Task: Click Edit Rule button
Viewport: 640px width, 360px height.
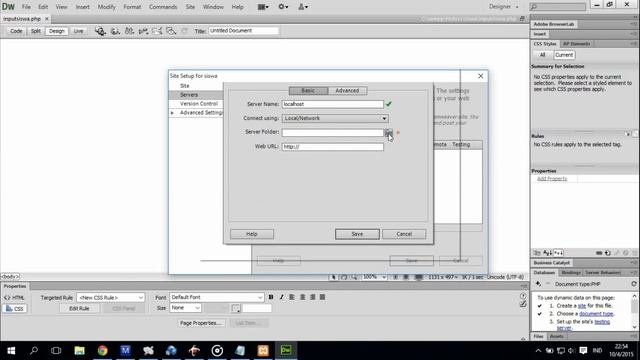Action: pyautogui.click(x=79, y=308)
